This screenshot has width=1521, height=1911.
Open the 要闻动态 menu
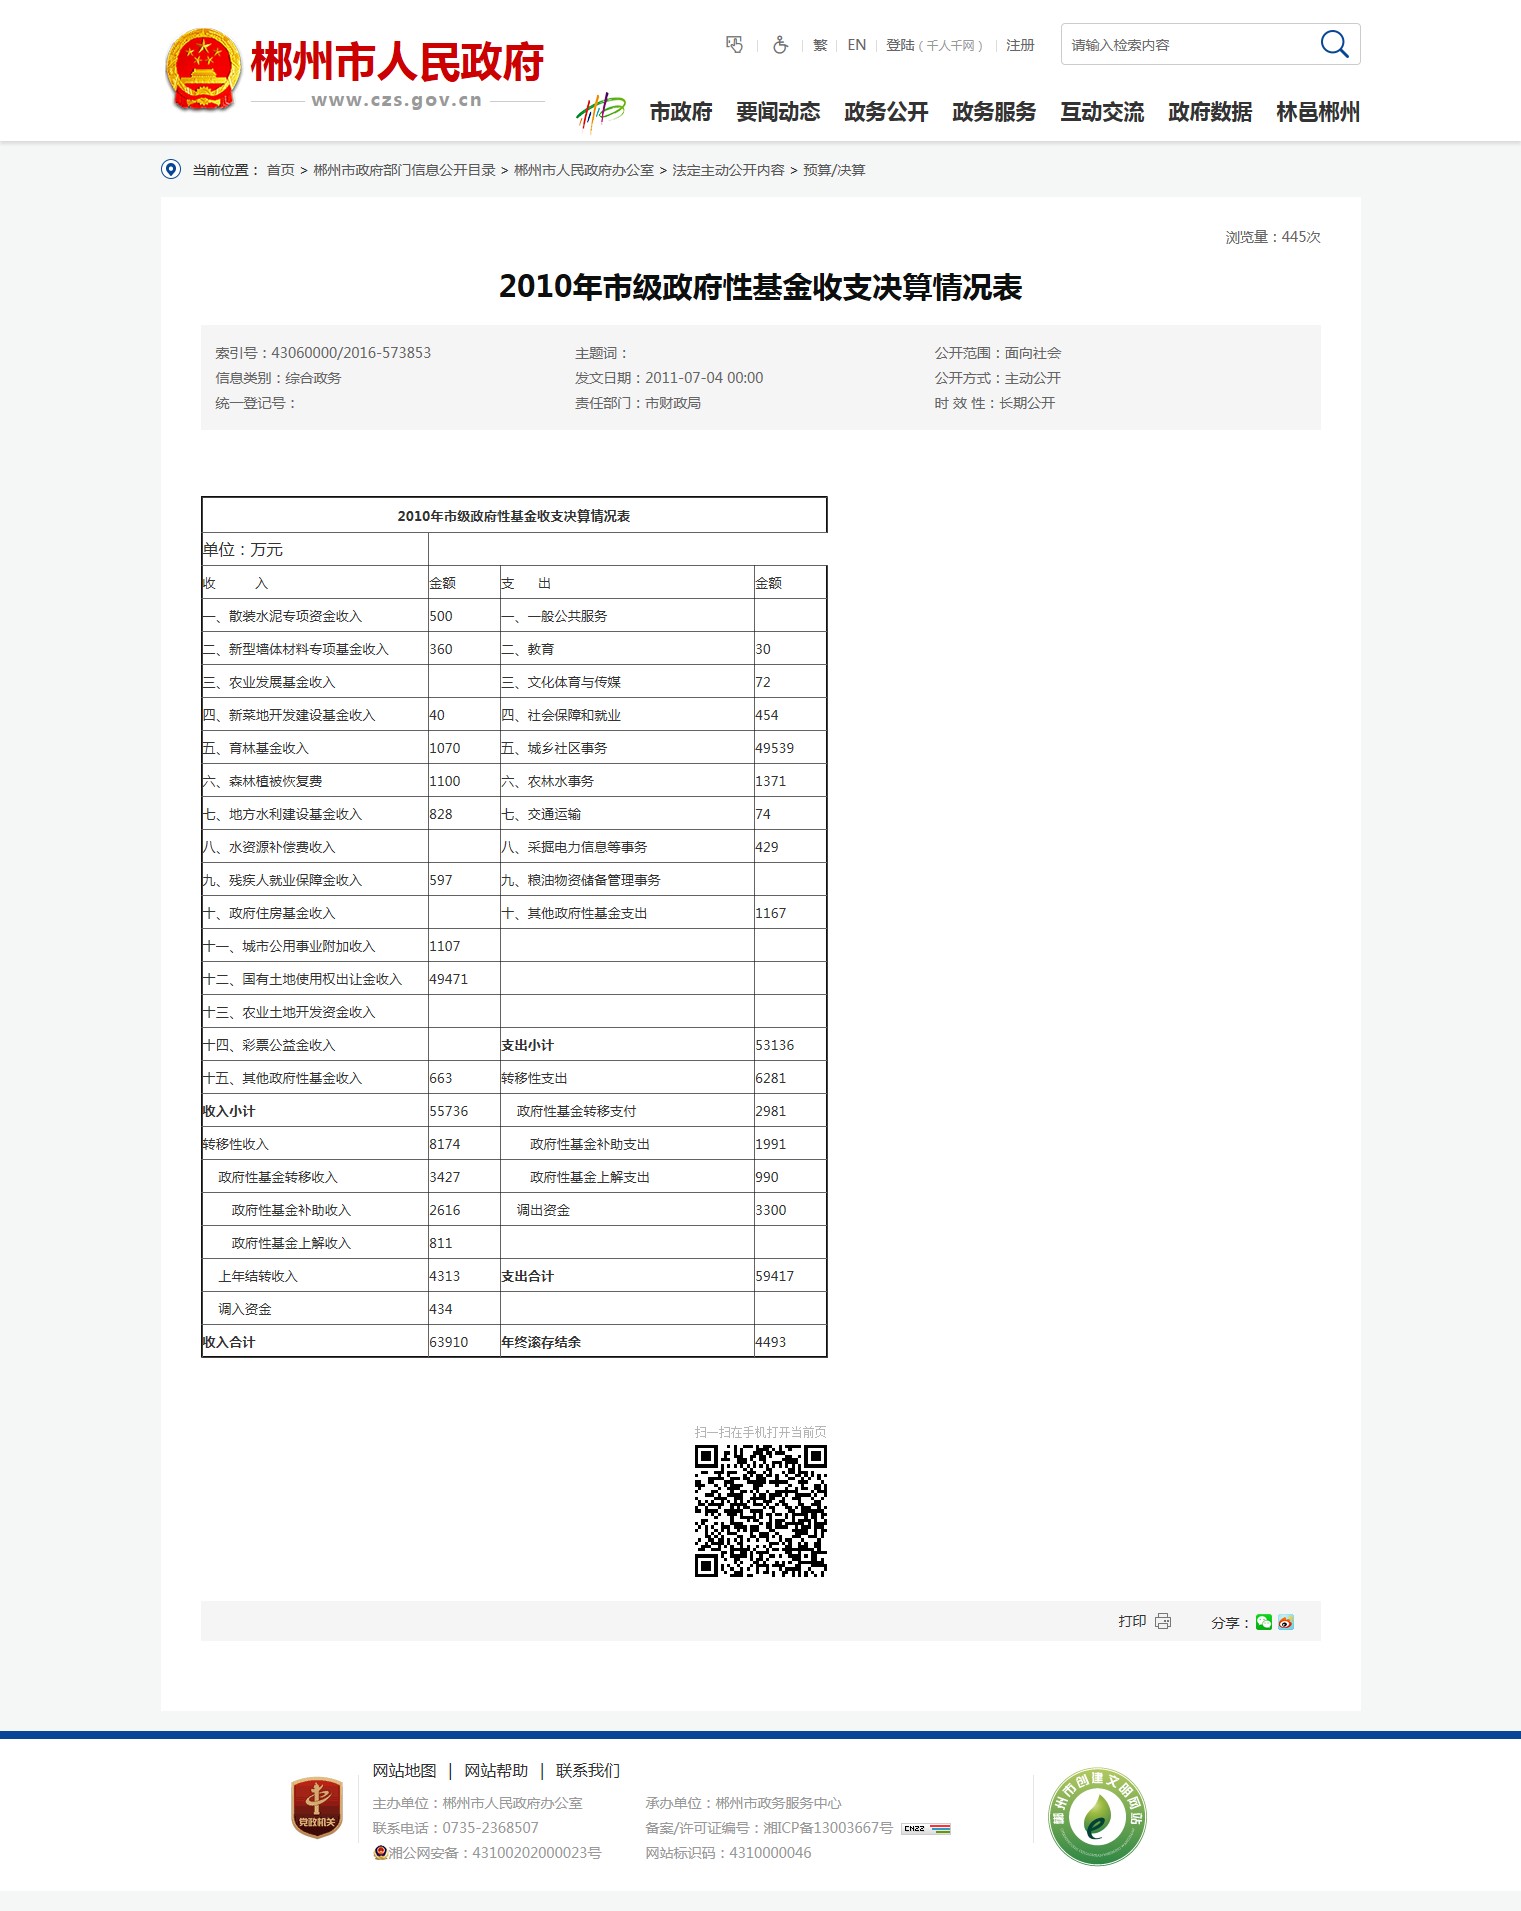[778, 112]
